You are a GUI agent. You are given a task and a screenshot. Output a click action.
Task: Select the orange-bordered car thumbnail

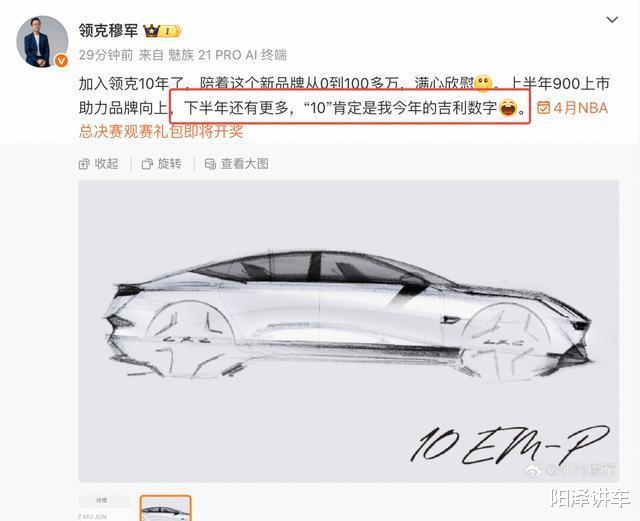[x=165, y=508]
